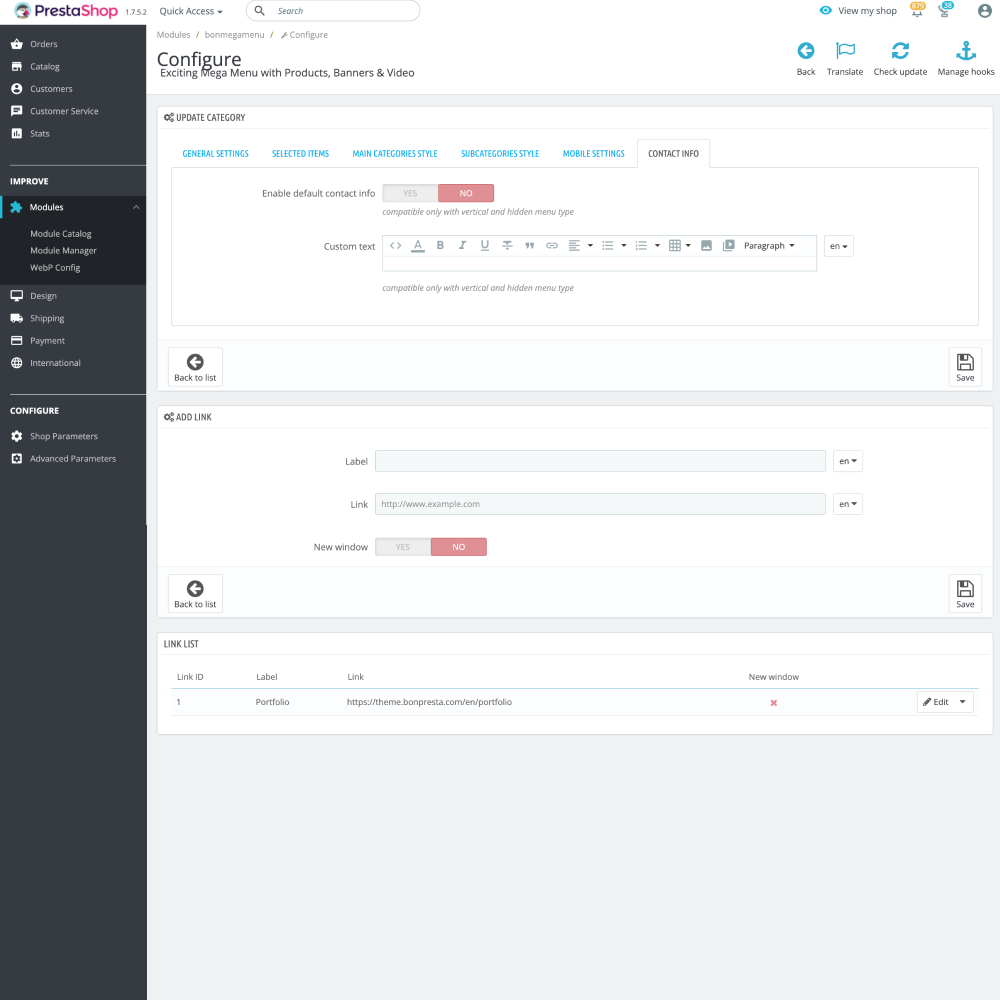Enable default contact info by clicking YES
This screenshot has width=1000, height=1000.
tap(409, 192)
